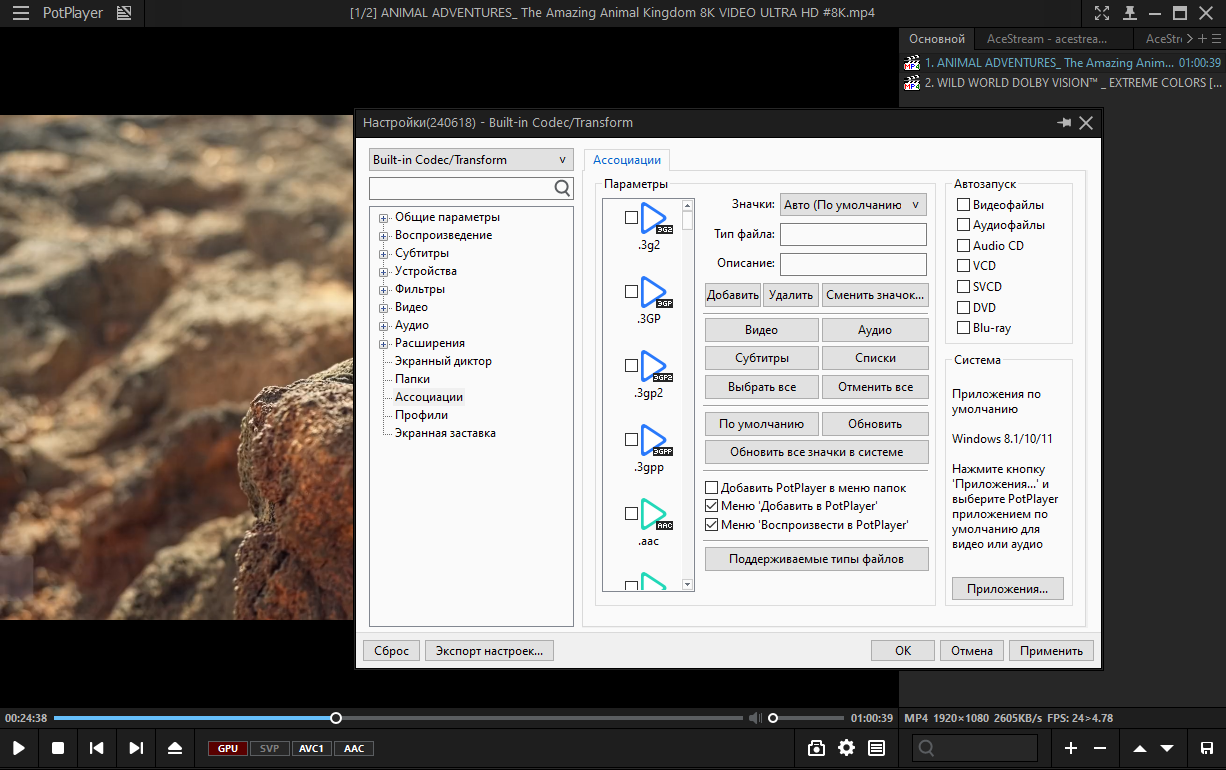
Task: Click the Play button in the control bar
Action: [19, 748]
